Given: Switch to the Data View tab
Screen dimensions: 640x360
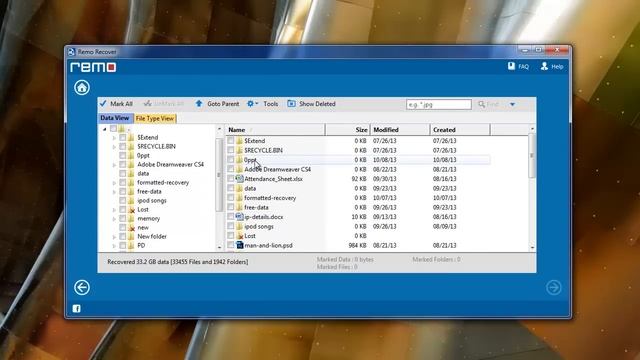Looking at the screenshot, I should coord(115,118).
